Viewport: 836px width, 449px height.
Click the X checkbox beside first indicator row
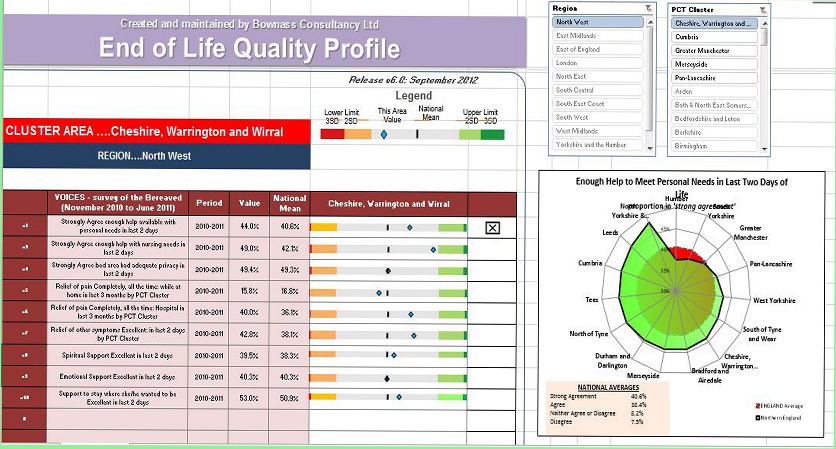point(492,228)
